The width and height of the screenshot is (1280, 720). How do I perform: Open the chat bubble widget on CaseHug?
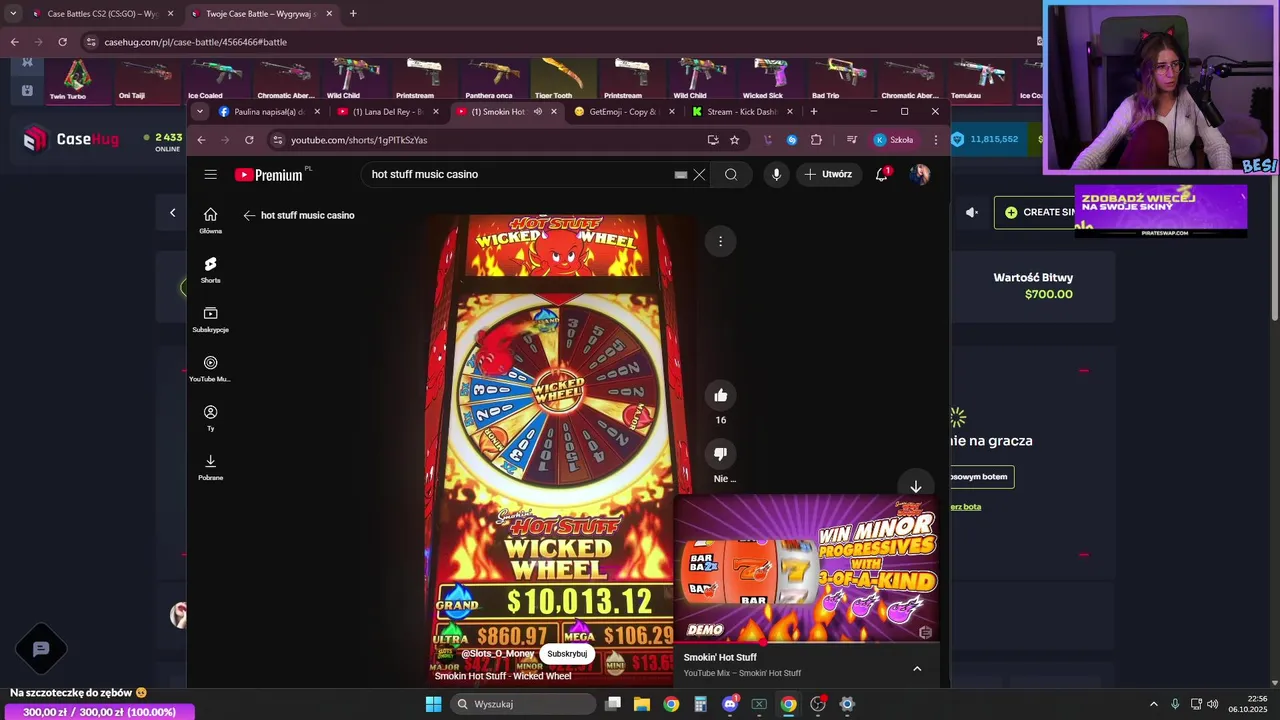(41, 649)
